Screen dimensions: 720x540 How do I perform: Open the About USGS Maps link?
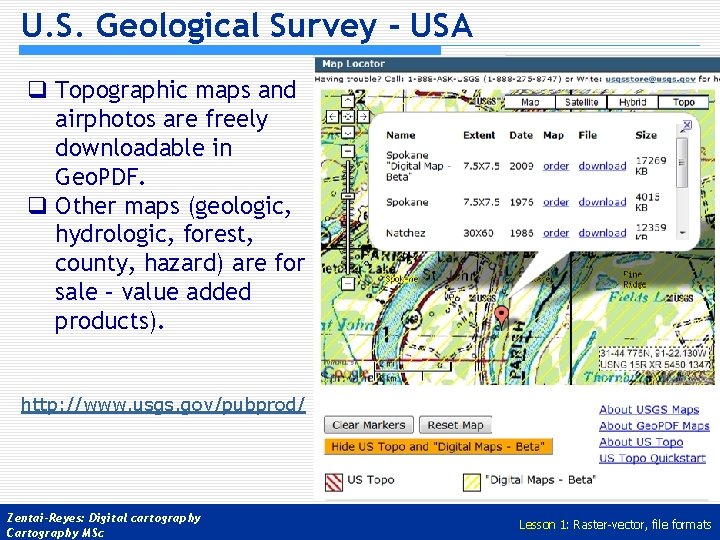pos(649,410)
